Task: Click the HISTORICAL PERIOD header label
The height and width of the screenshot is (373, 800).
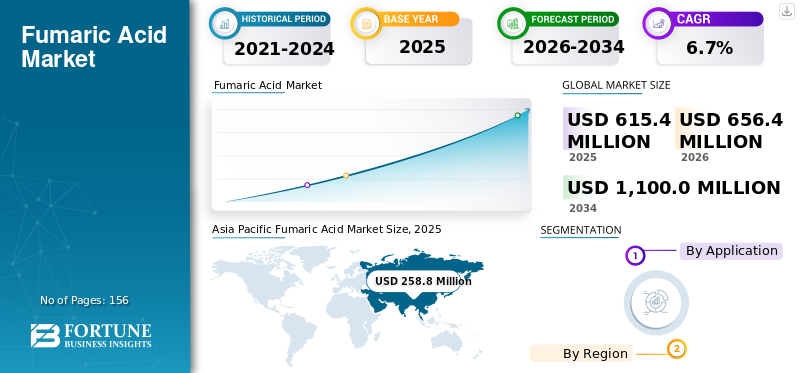Action: point(283,19)
